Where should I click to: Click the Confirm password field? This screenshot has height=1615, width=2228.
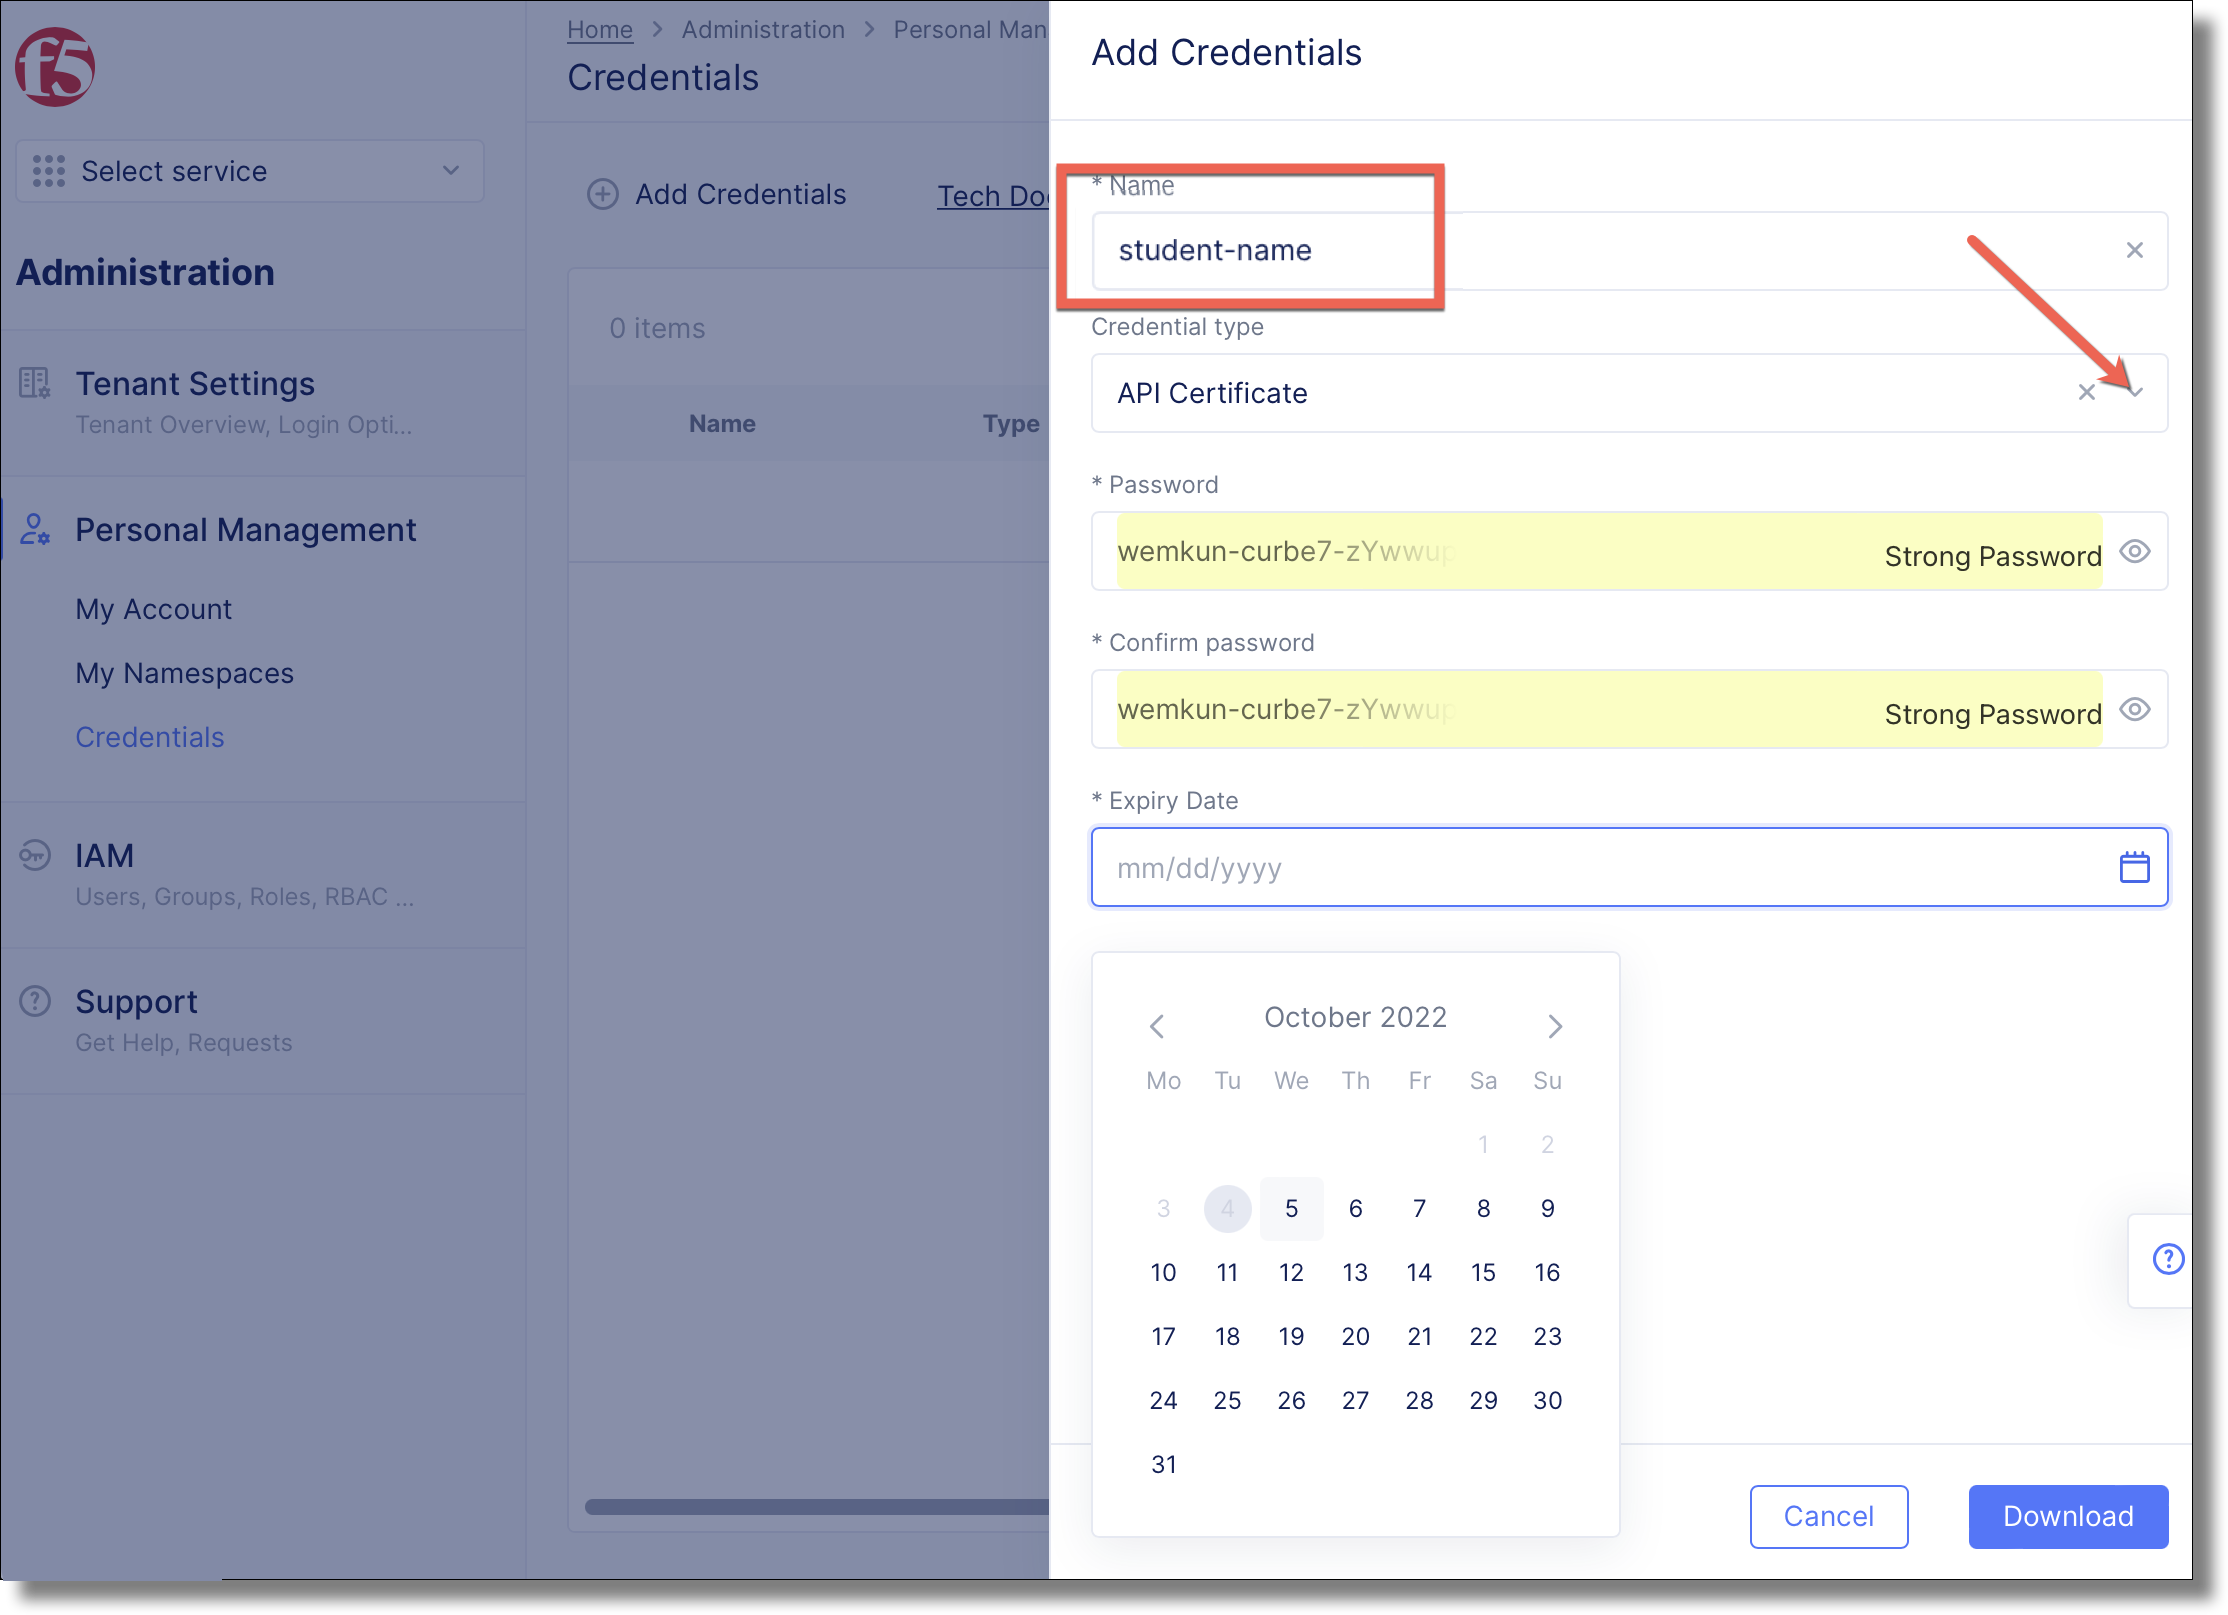(x=1630, y=709)
